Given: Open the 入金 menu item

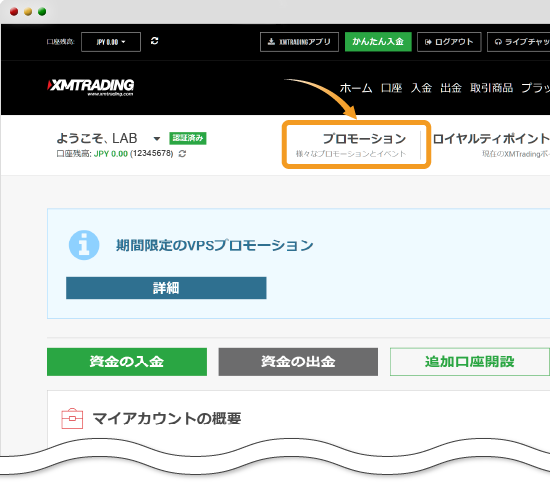Looking at the screenshot, I should point(421,88).
